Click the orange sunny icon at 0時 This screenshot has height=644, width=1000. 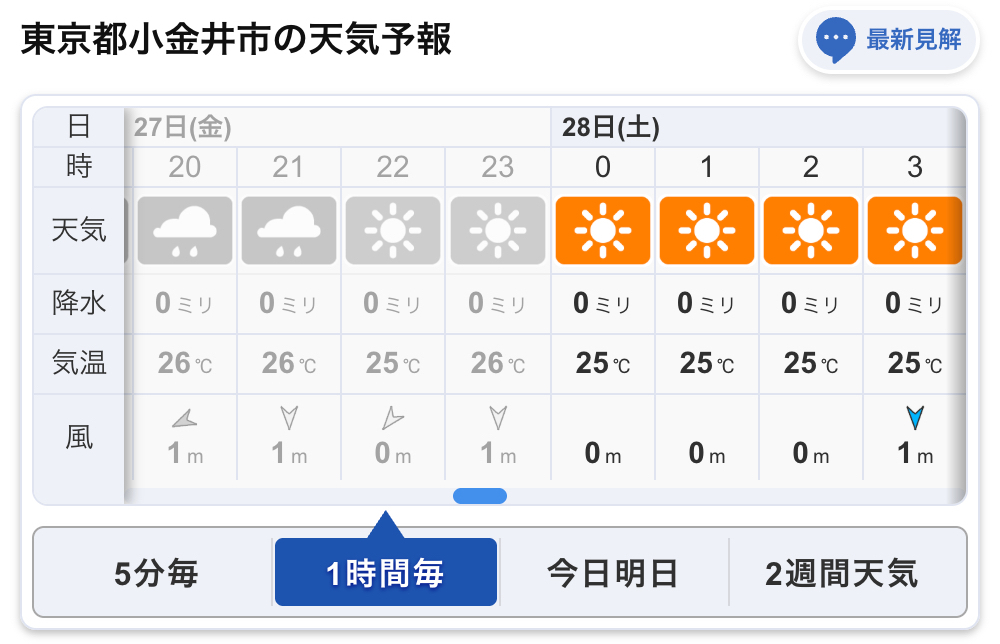tap(603, 230)
